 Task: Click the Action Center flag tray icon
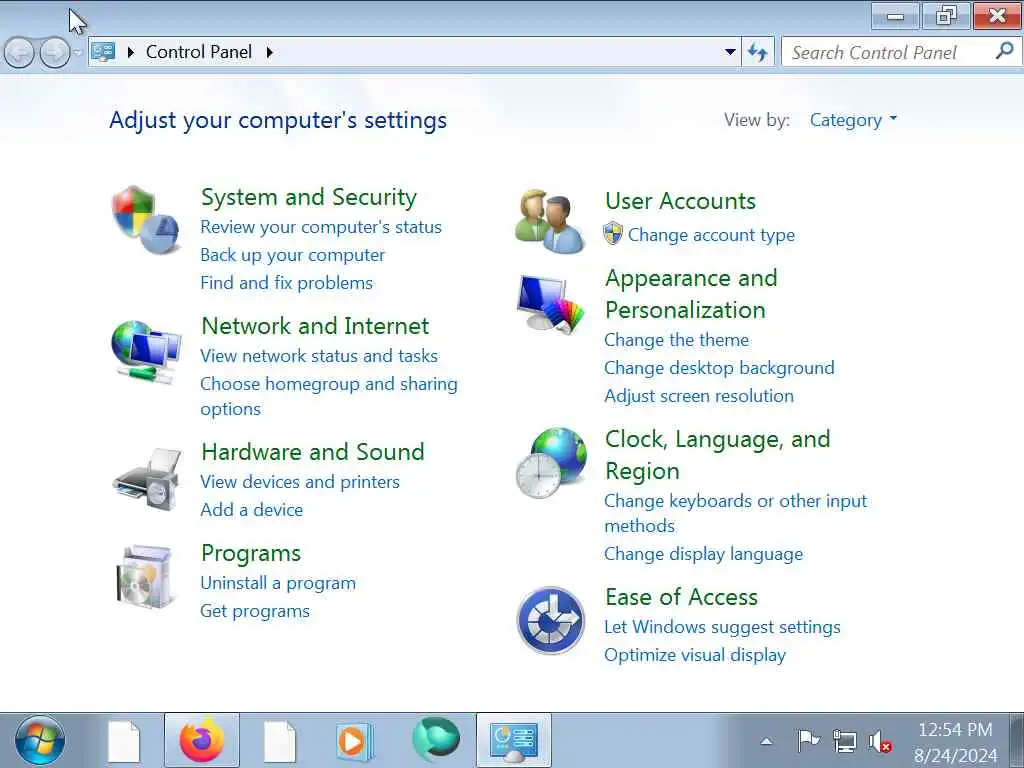pyautogui.click(x=808, y=741)
